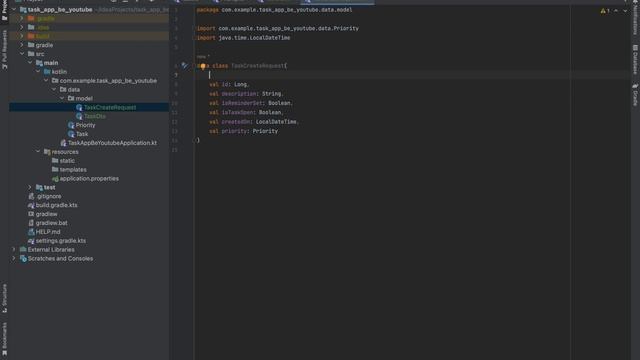The width and height of the screenshot is (640, 360).
Task: Expand the gradle folder
Action: click(22, 45)
